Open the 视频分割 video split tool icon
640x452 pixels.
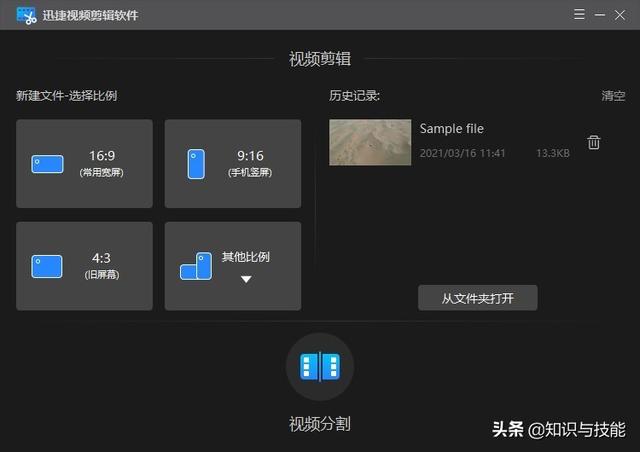[x=320, y=367]
